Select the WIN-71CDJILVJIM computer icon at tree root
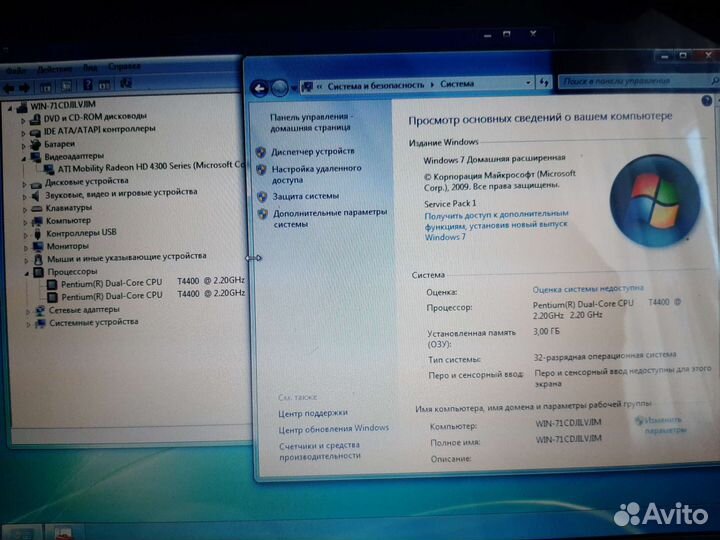 click(21, 107)
